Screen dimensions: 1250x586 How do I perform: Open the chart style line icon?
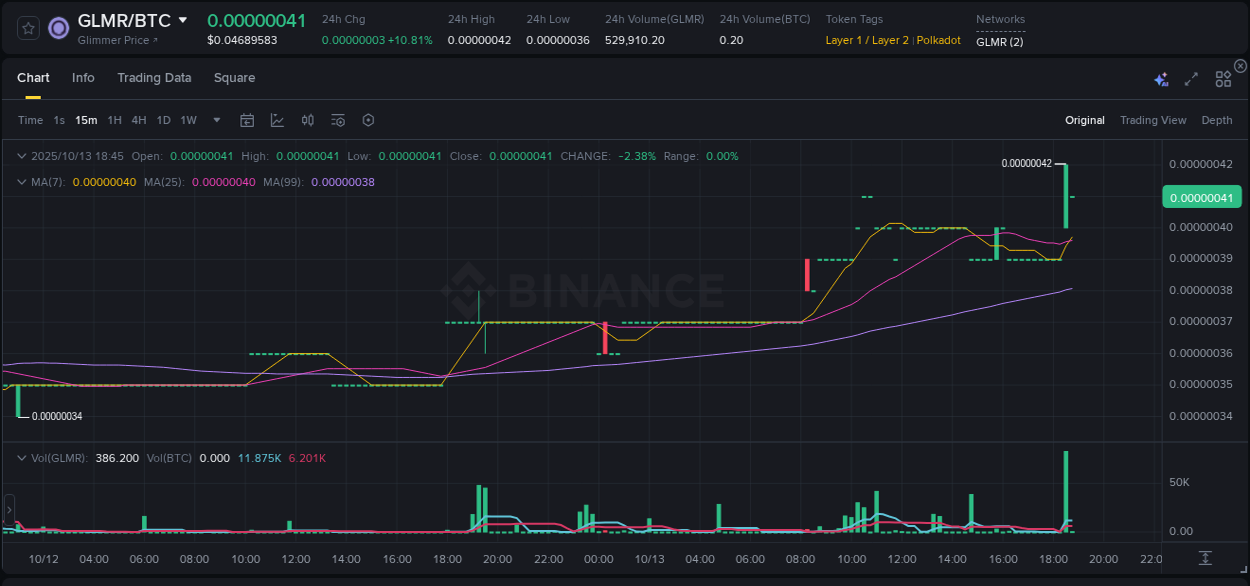click(x=277, y=120)
